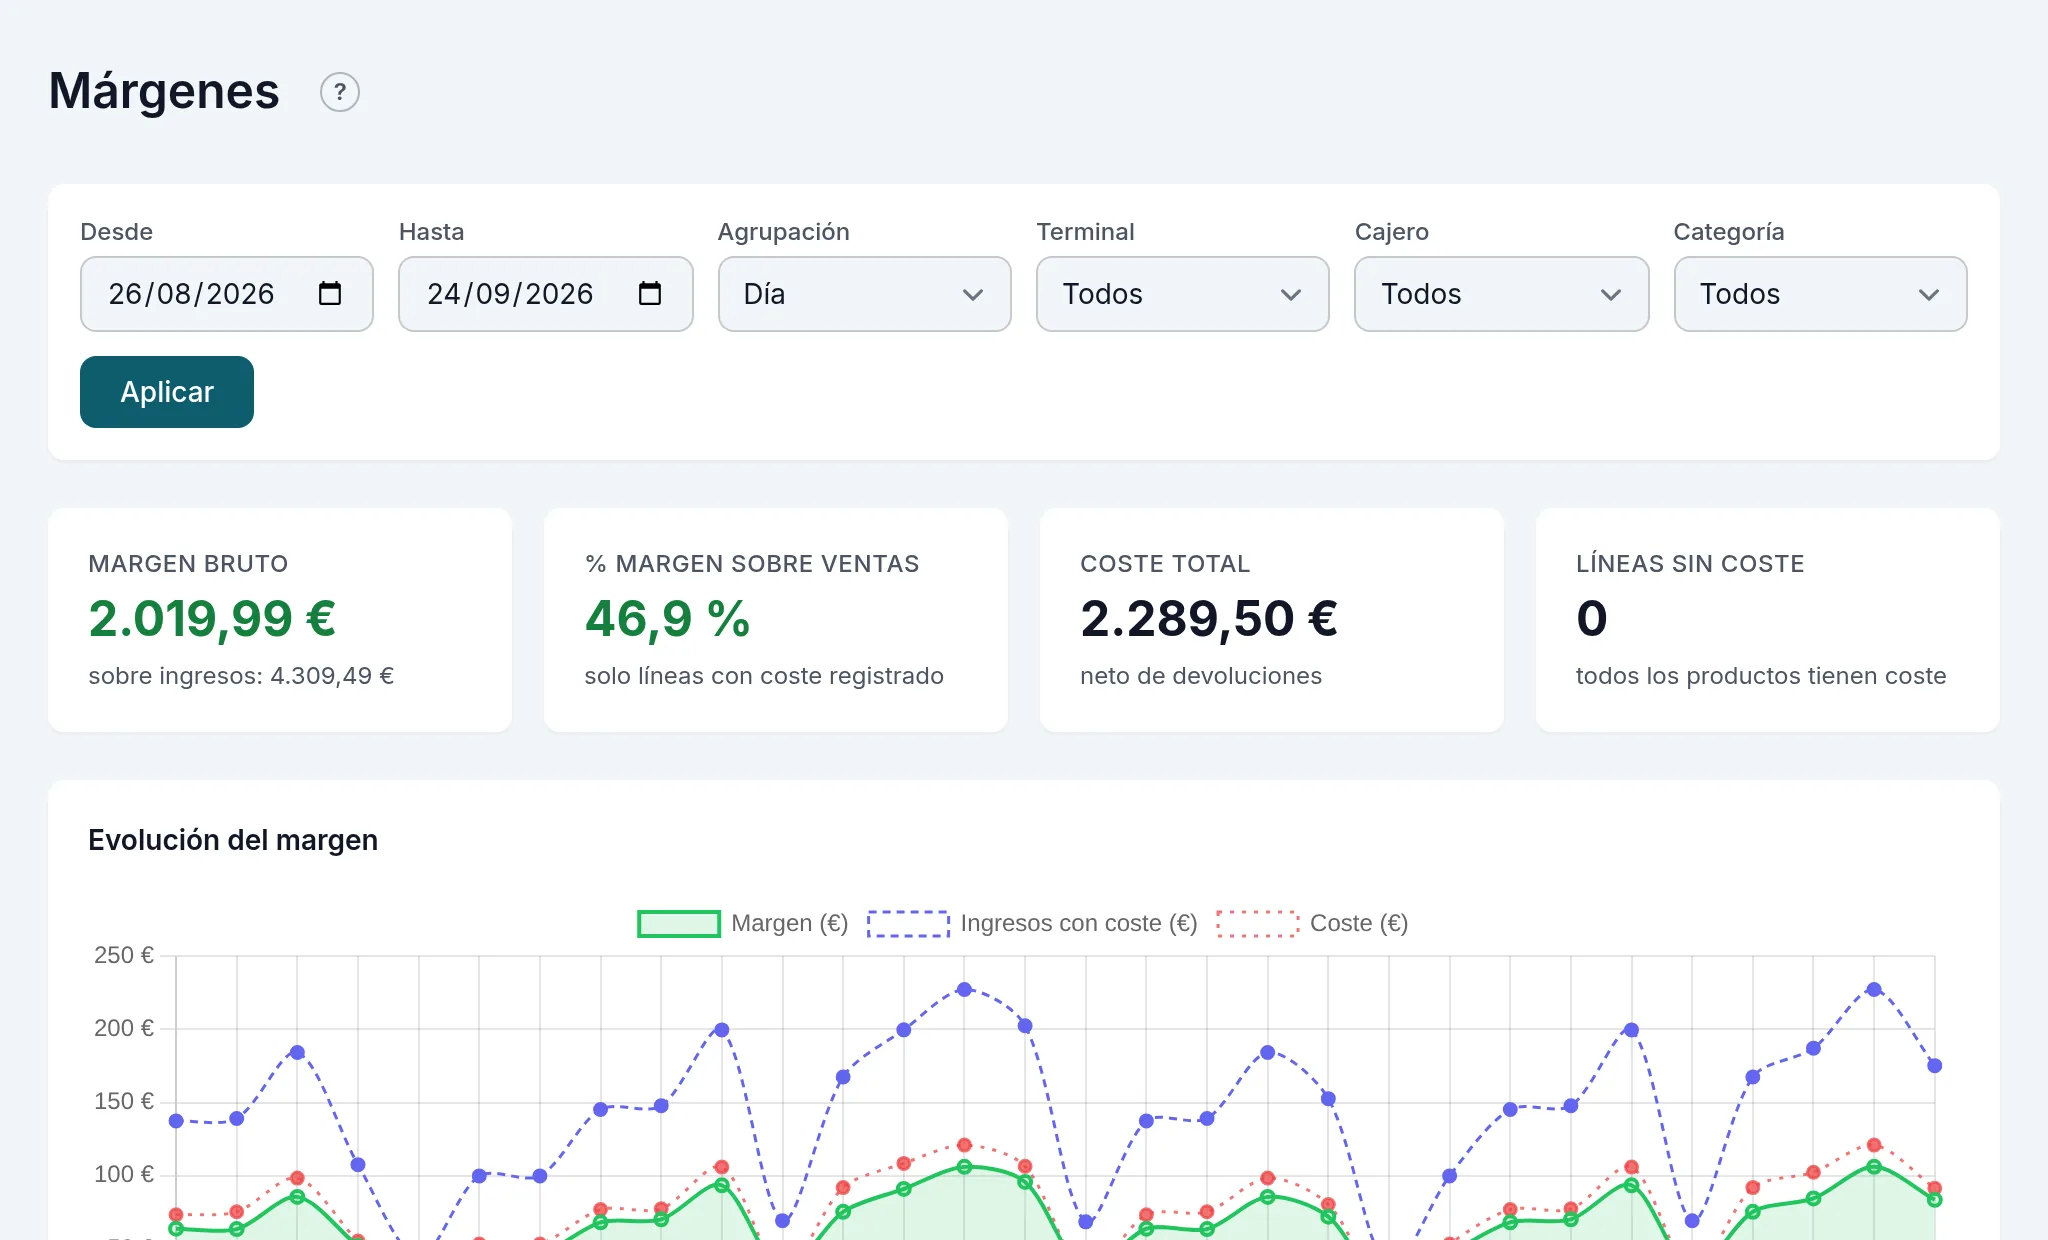
Task: Toggle the Margen (€) legend series
Action: [743, 923]
